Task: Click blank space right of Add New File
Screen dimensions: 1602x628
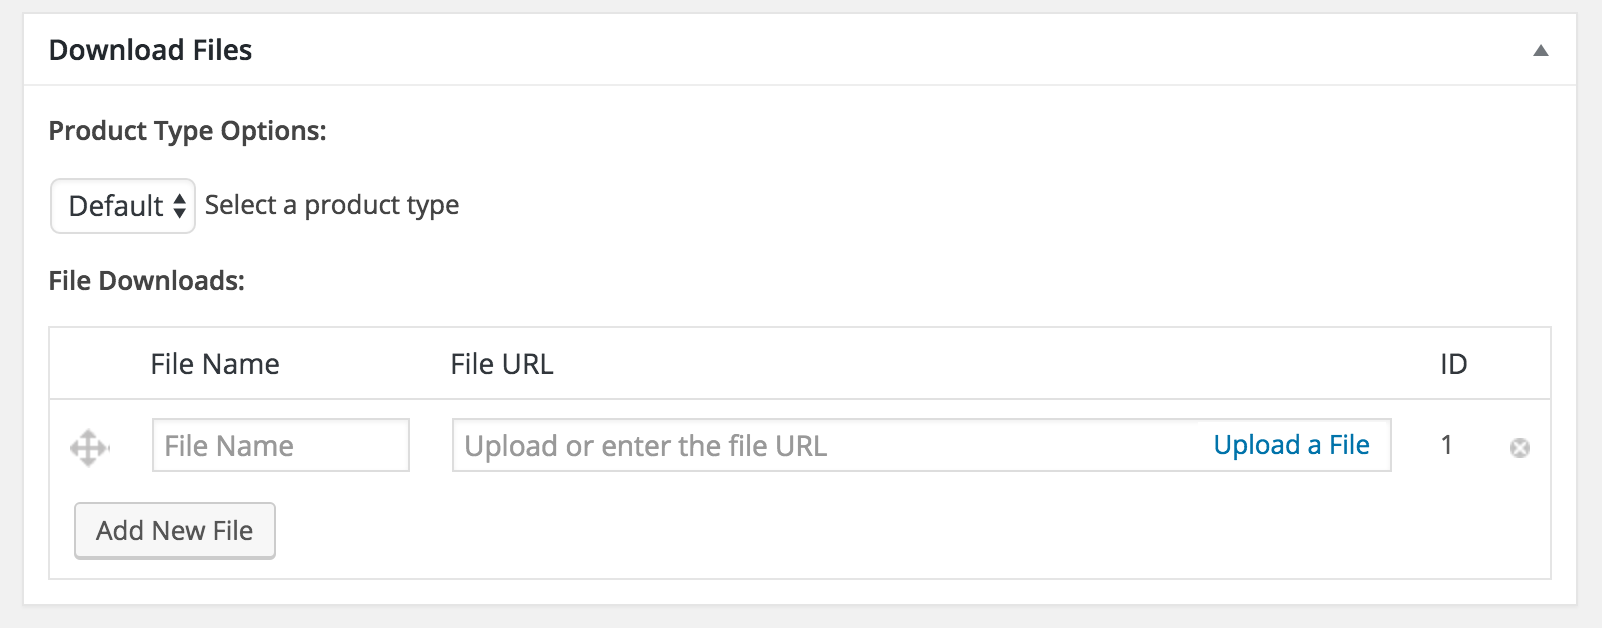Action: click(x=800, y=531)
